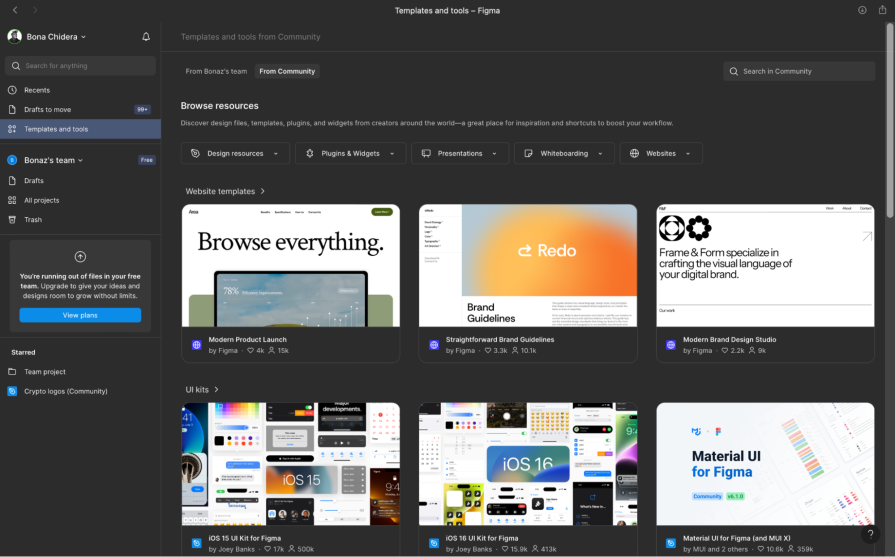Click the Trash icon in sidebar
The height and width of the screenshot is (557, 895).
[x=12, y=220]
